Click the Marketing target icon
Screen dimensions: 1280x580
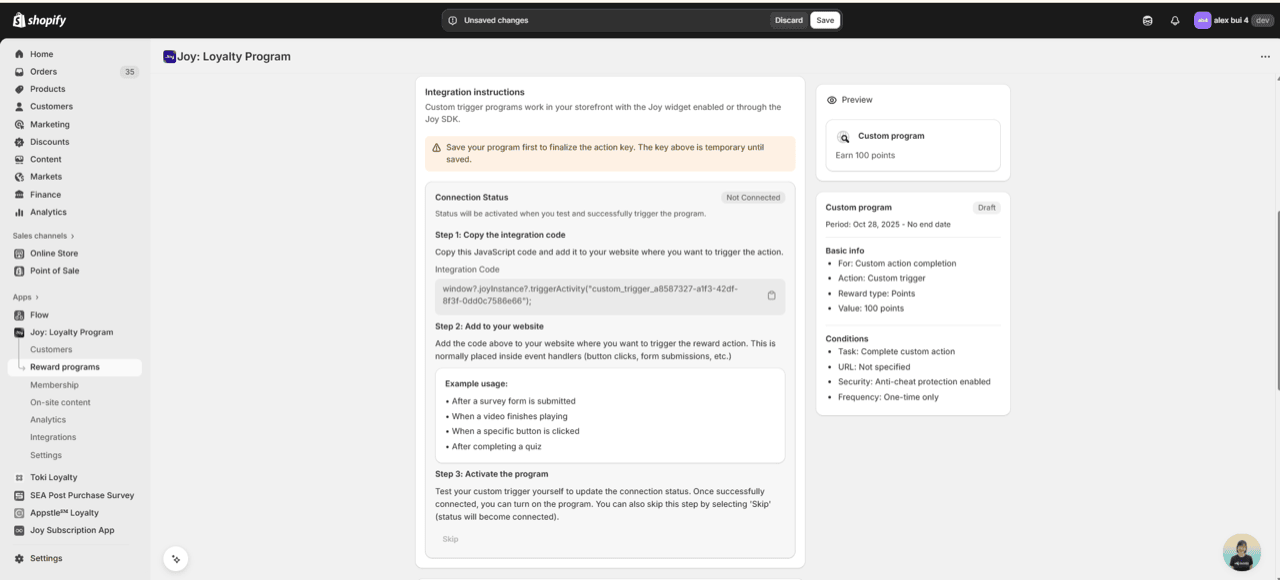coord(19,124)
